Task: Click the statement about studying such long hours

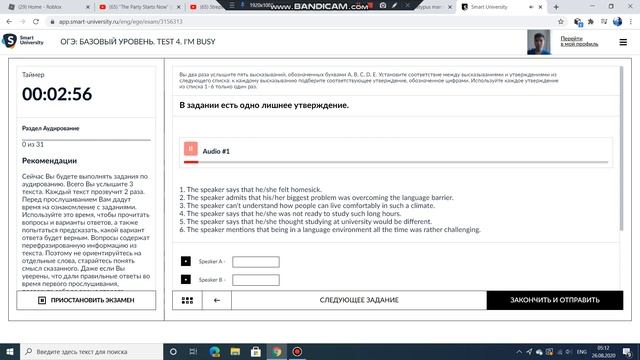Action: coord(290,213)
